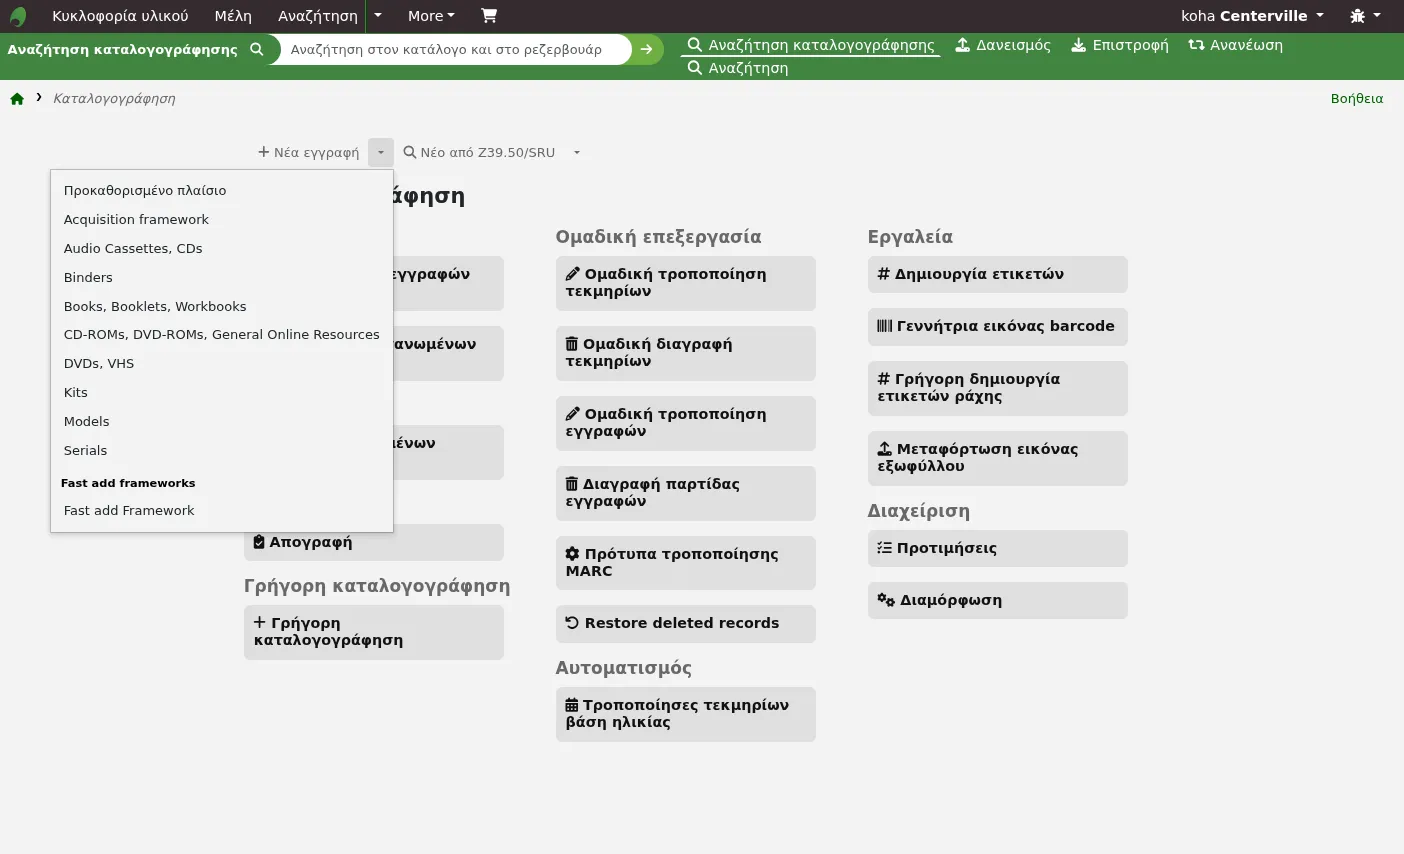The image size is (1404, 854).
Task: Choose Books, Booklets, Workbooks framework
Action: pyautogui.click(x=221, y=307)
